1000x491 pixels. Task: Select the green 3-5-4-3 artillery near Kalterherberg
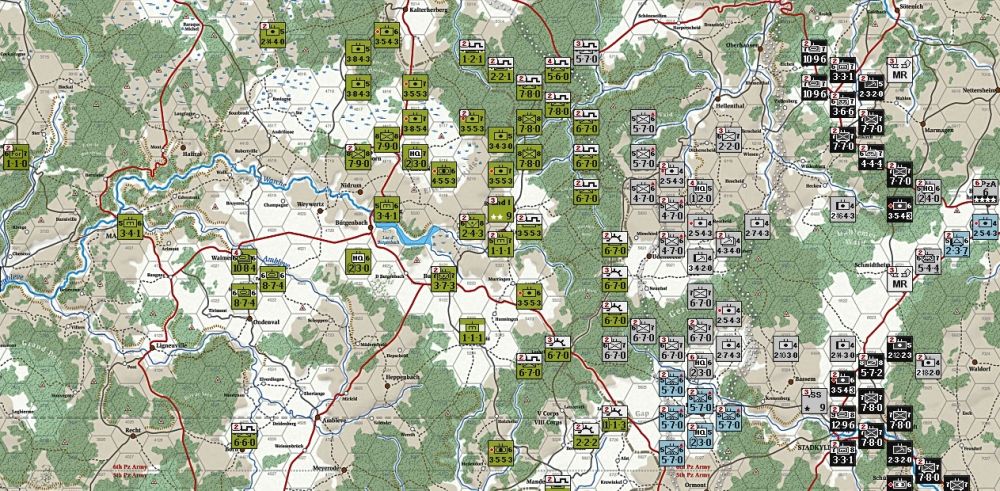tap(386, 35)
